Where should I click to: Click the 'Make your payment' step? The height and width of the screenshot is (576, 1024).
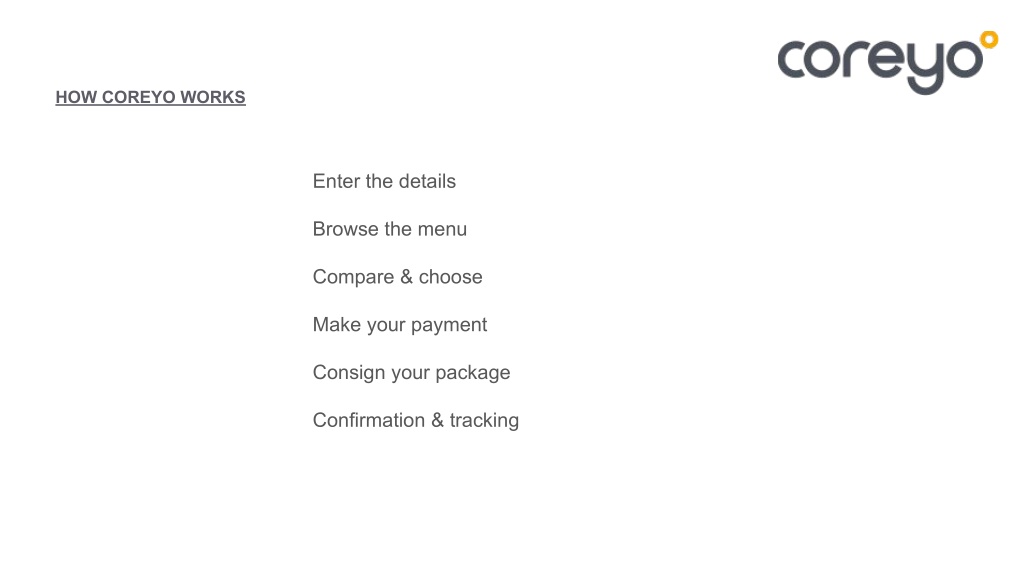coord(400,325)
